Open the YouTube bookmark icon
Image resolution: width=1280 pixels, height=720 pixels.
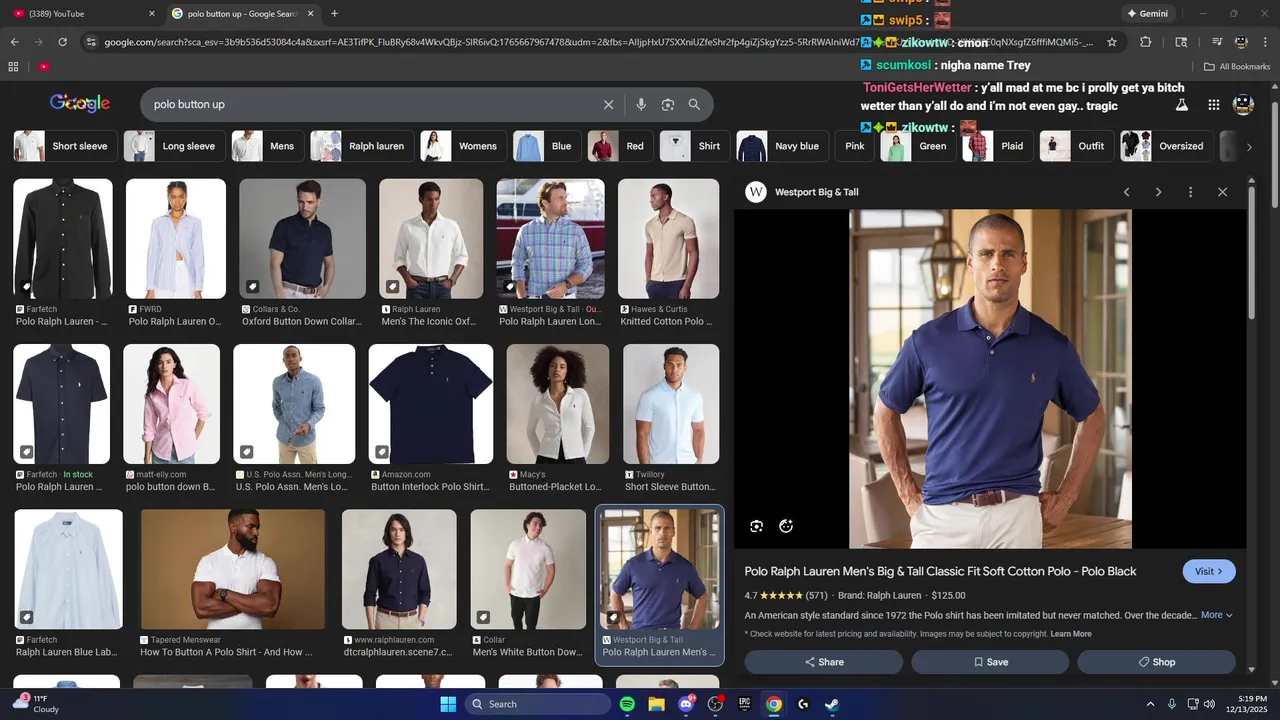point(44,67)
